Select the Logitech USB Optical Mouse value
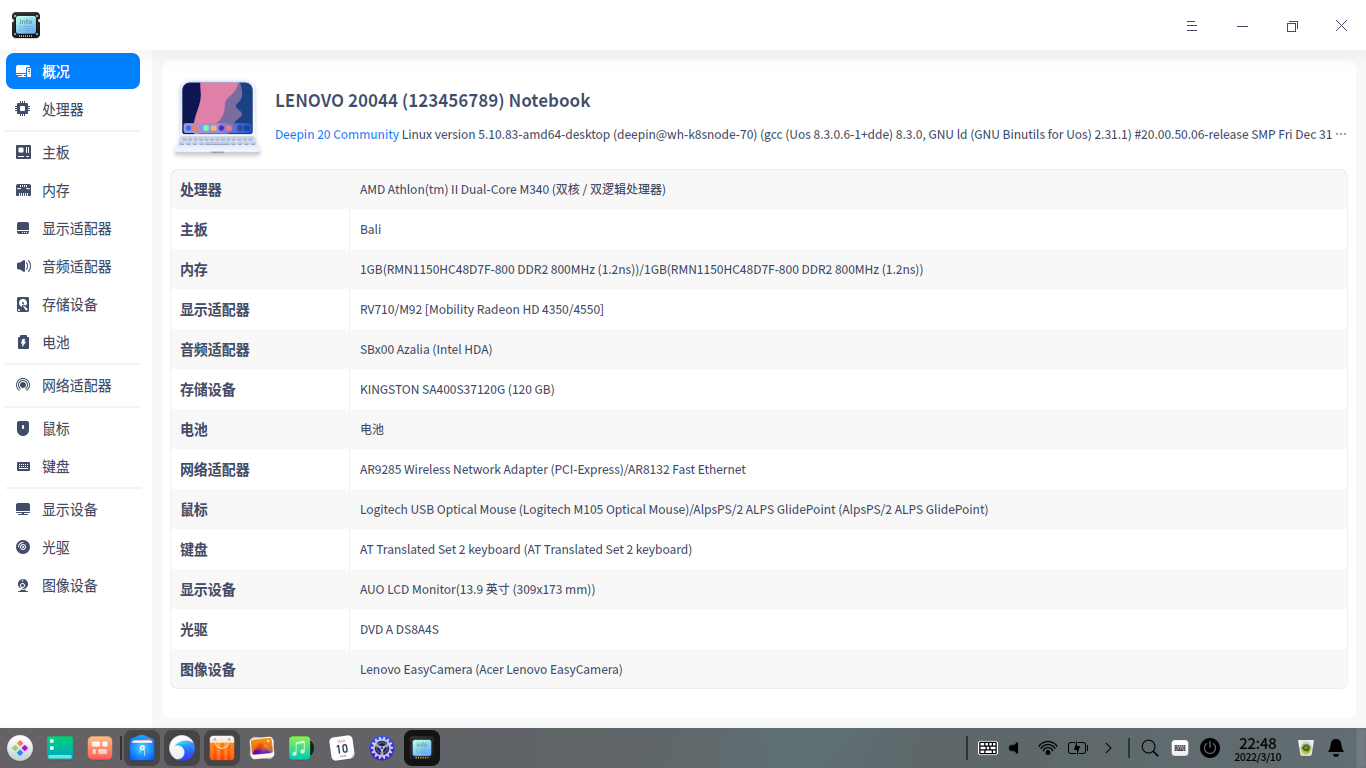This screenshot has width=1366, height=768. coord(674,509)
